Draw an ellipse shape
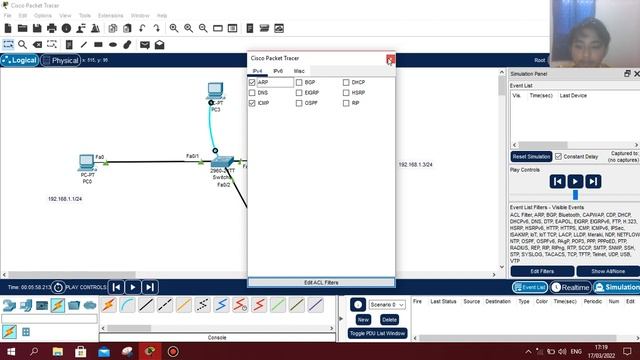 [113, 44]
